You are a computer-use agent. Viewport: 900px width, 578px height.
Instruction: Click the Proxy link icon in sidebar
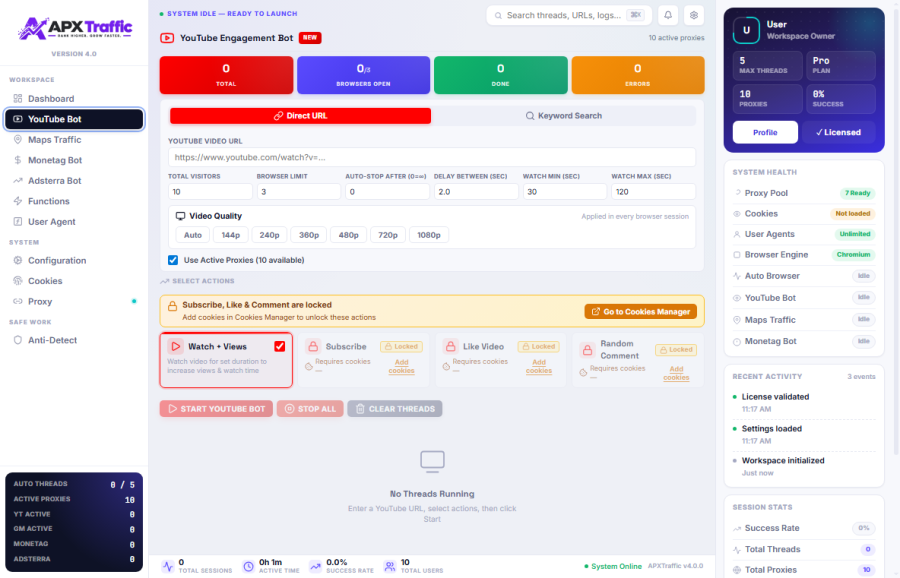pyautogui.click(x=18, y=301)
